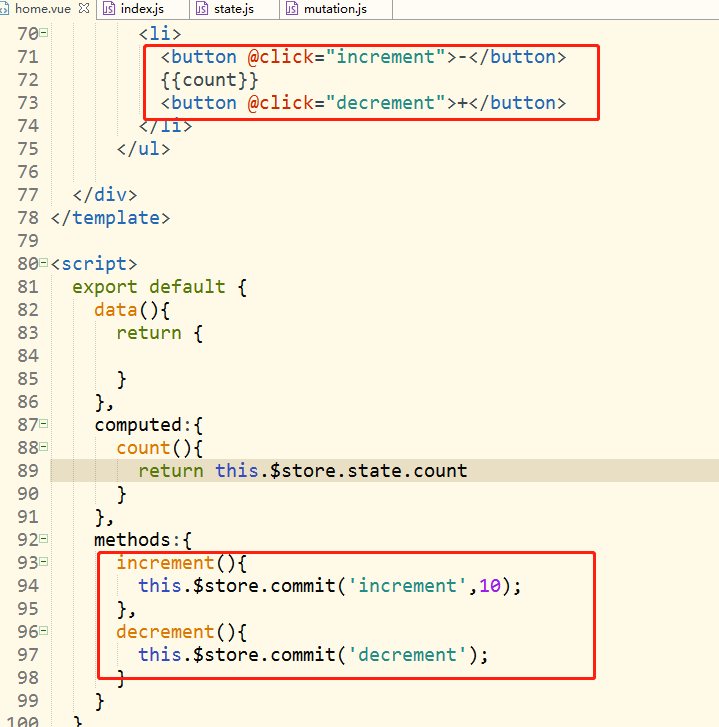719x727 pixels.
Task: Collapse the li block at line 70
Action: tap(44, 32)
